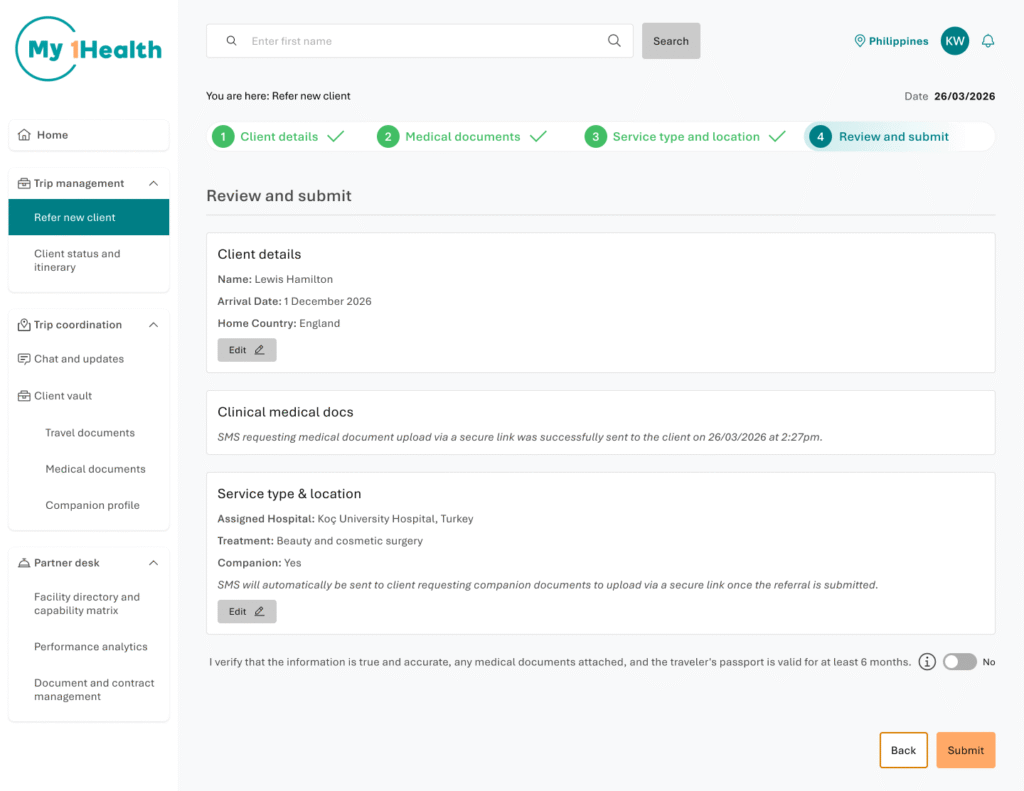Open the KW user avatar
The image size is (1024, 791).
(x=954, y=40)
